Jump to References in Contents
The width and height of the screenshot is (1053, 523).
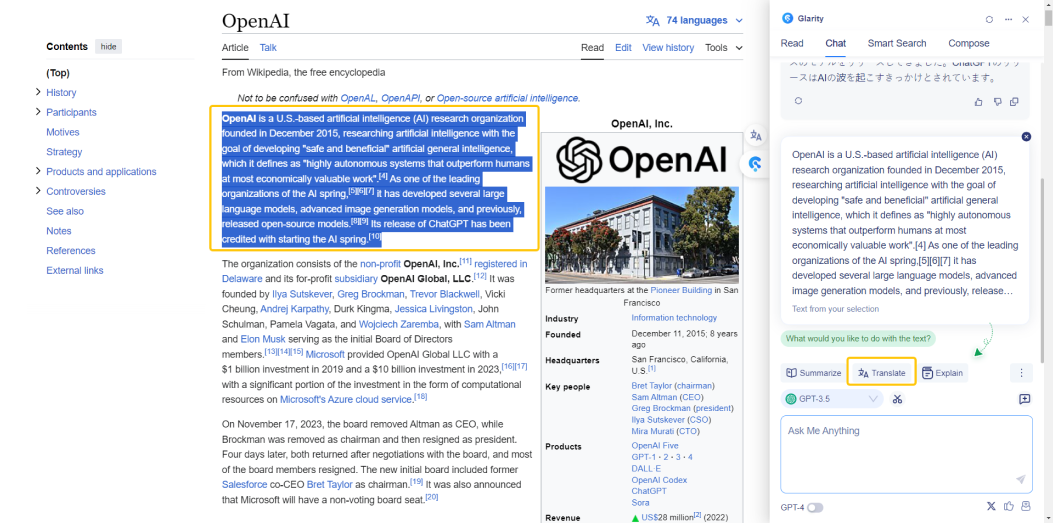click(x=71, y=250)
